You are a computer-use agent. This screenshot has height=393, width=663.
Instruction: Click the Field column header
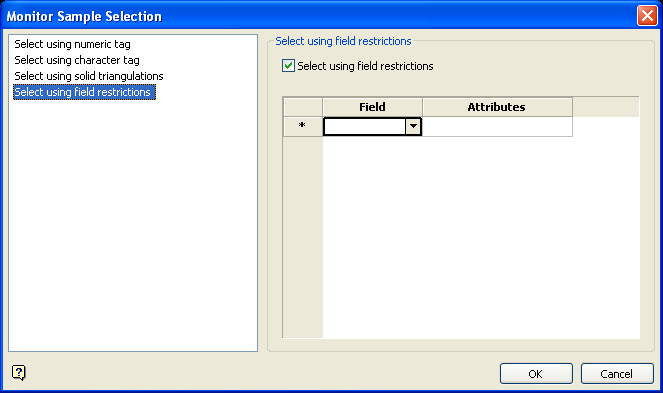click(373, 107)
